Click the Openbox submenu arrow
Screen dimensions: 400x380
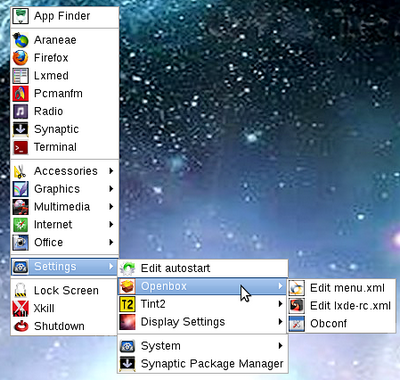pos(281,286)
